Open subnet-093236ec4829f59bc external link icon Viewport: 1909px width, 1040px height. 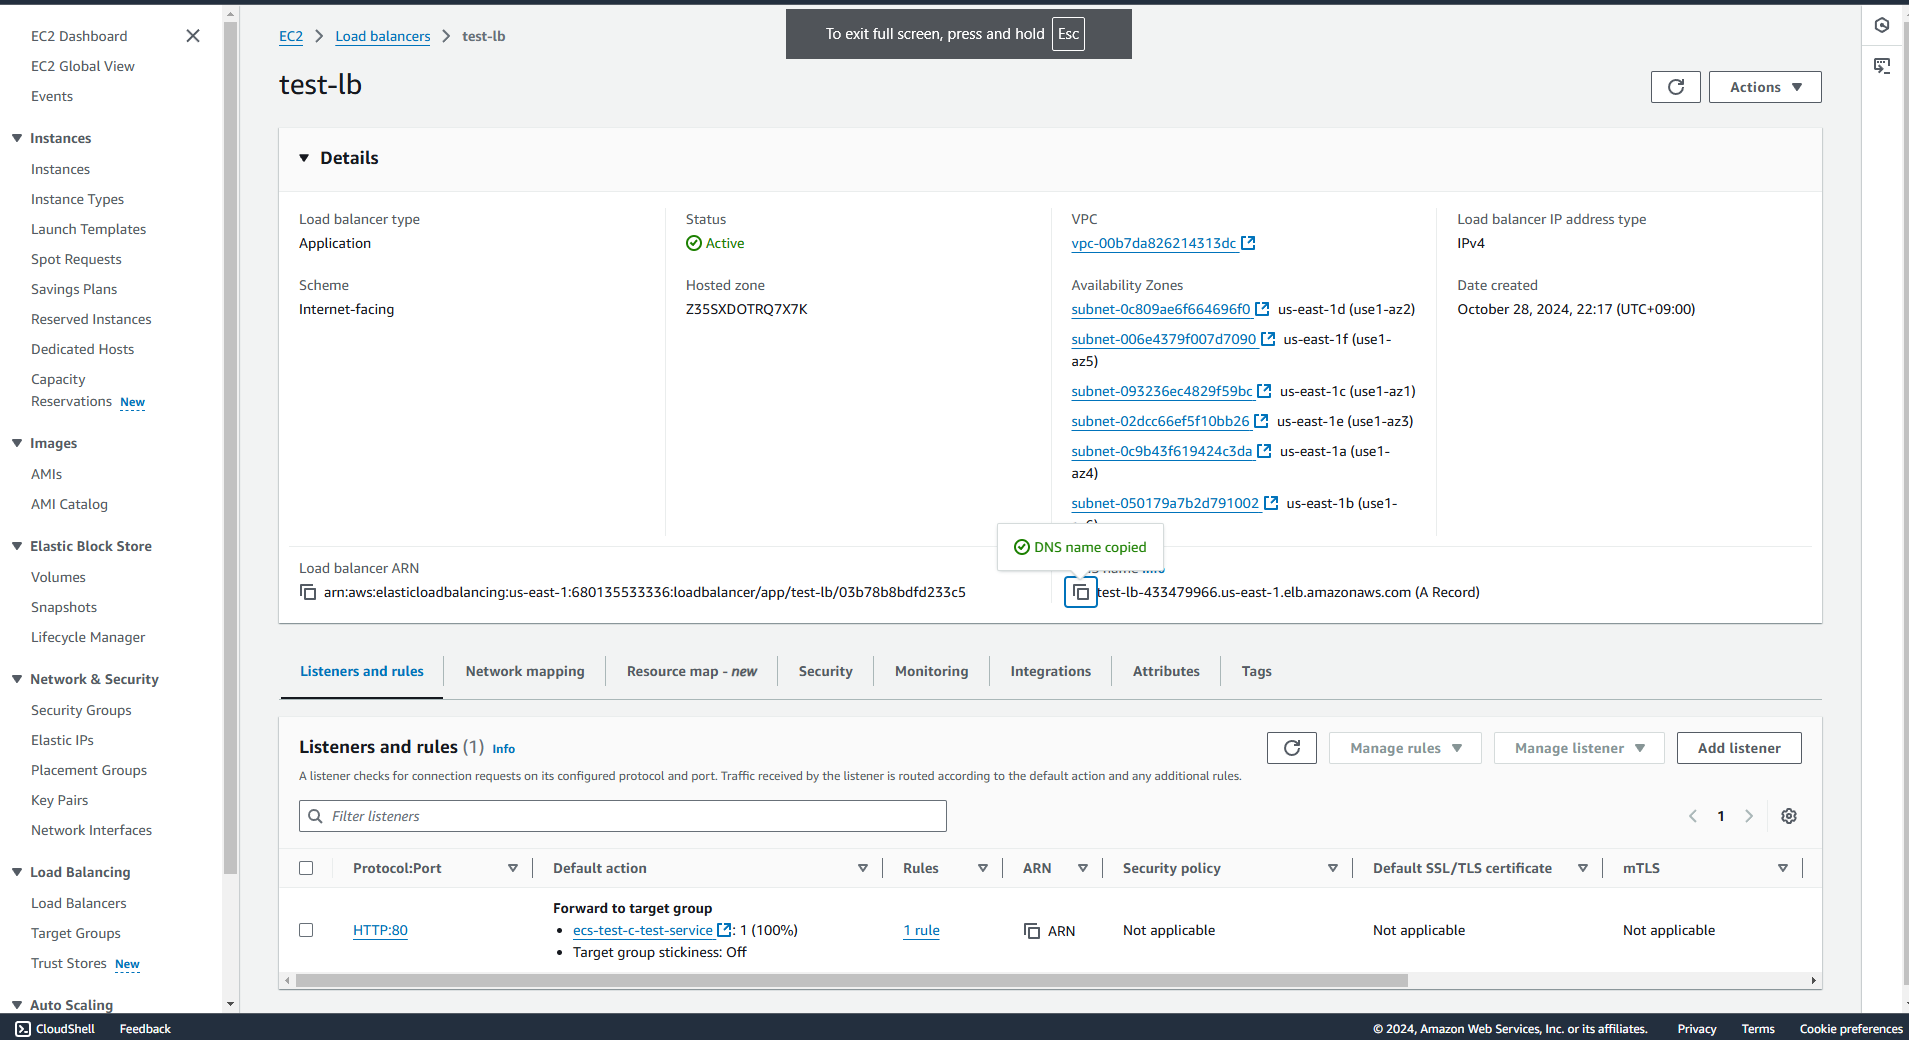click(x=1264, y=391)
